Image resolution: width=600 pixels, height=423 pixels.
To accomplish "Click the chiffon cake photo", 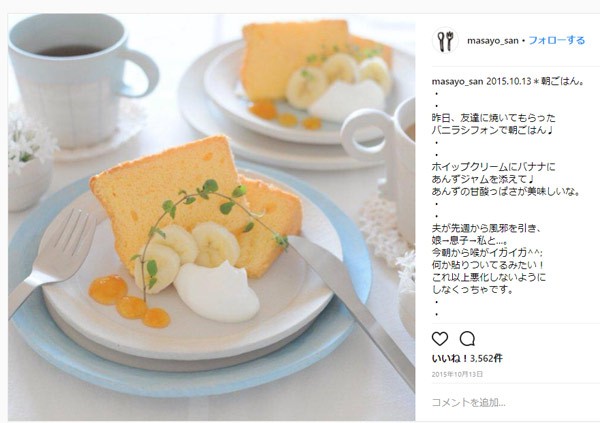I will coord(211,217).
